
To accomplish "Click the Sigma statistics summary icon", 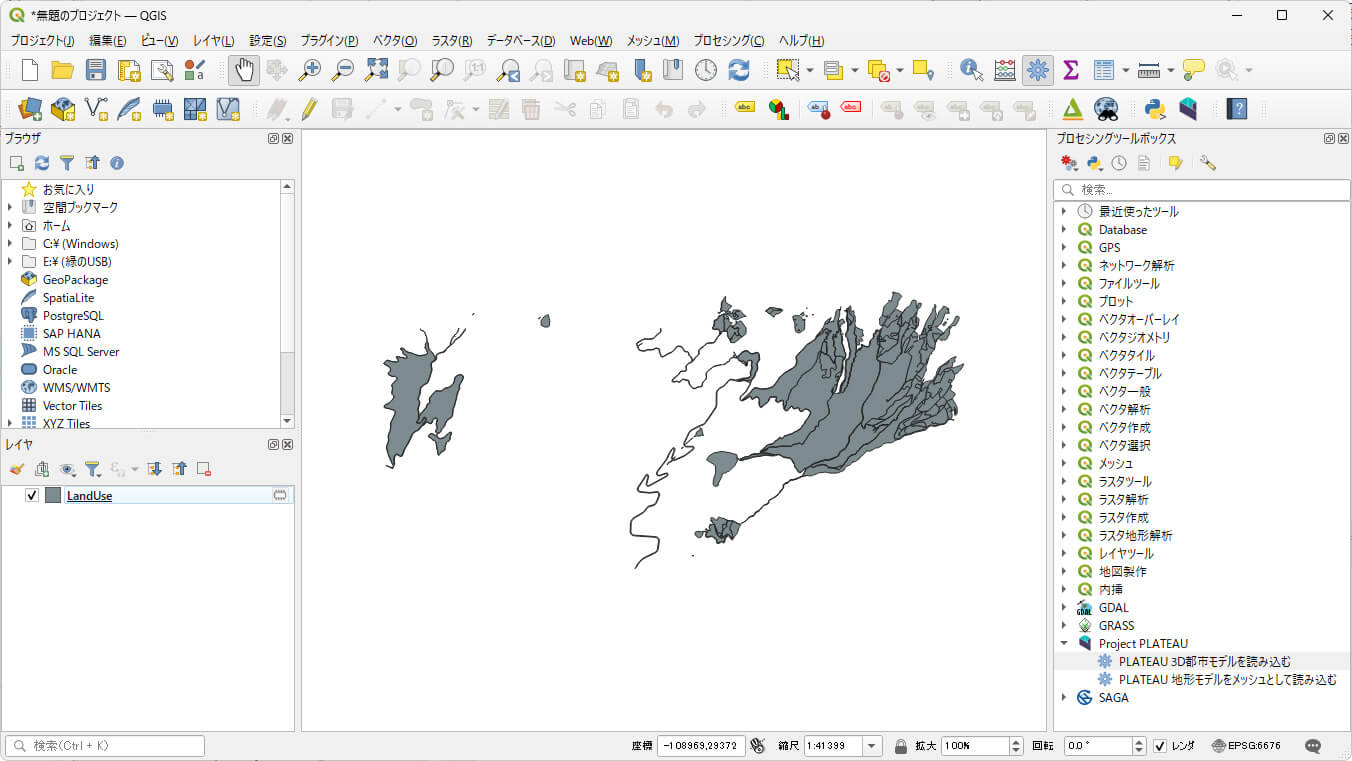I will (x=1071, y=70).
